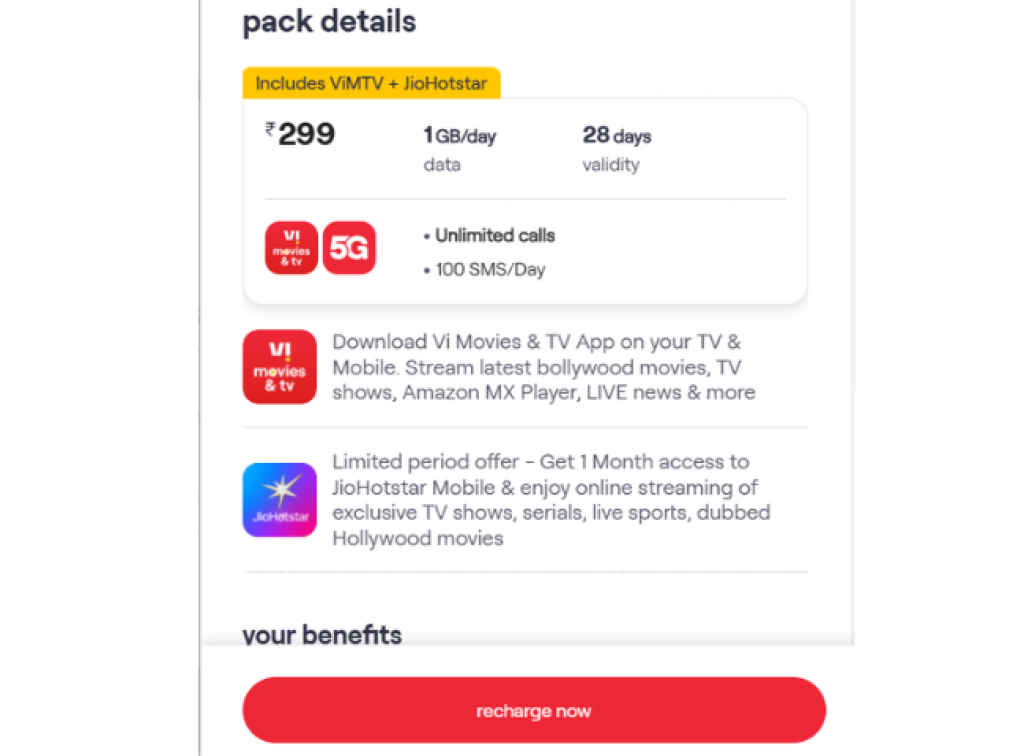This screenshot has height=756, width=1024.
Task: Expand the 28 days validity details
Action: click(x=617, y=148)
